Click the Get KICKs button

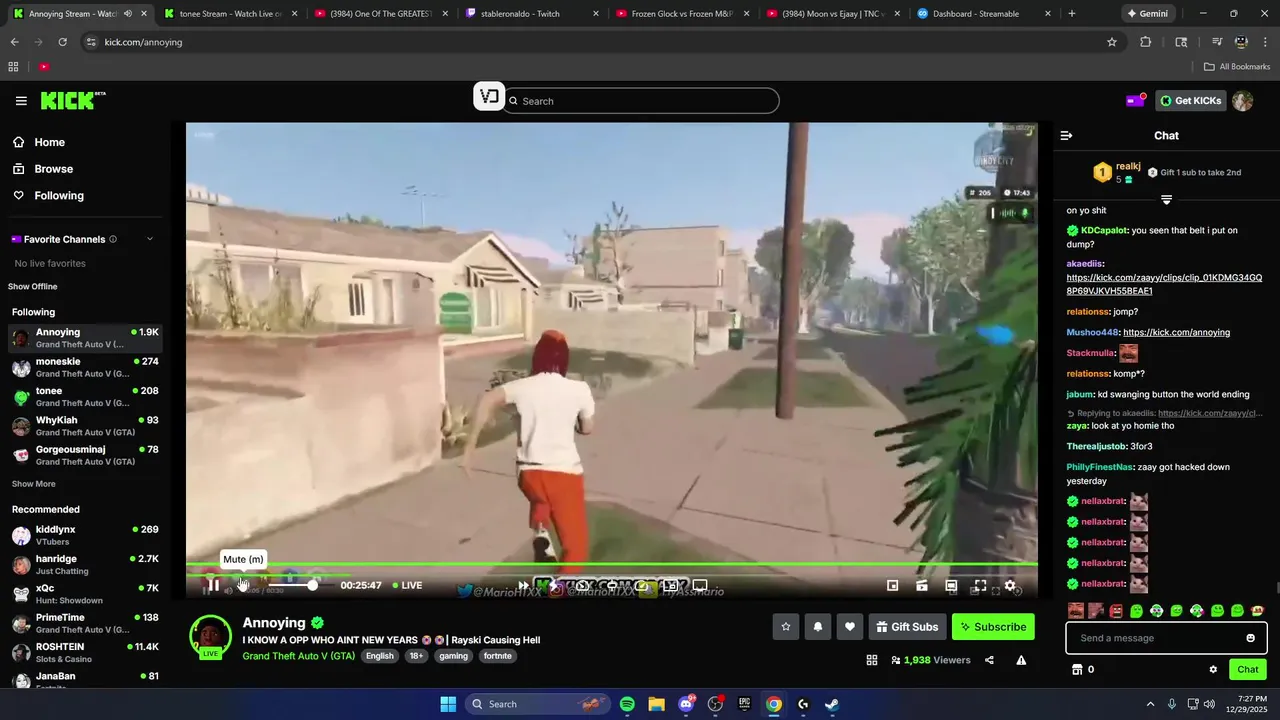1189,100
